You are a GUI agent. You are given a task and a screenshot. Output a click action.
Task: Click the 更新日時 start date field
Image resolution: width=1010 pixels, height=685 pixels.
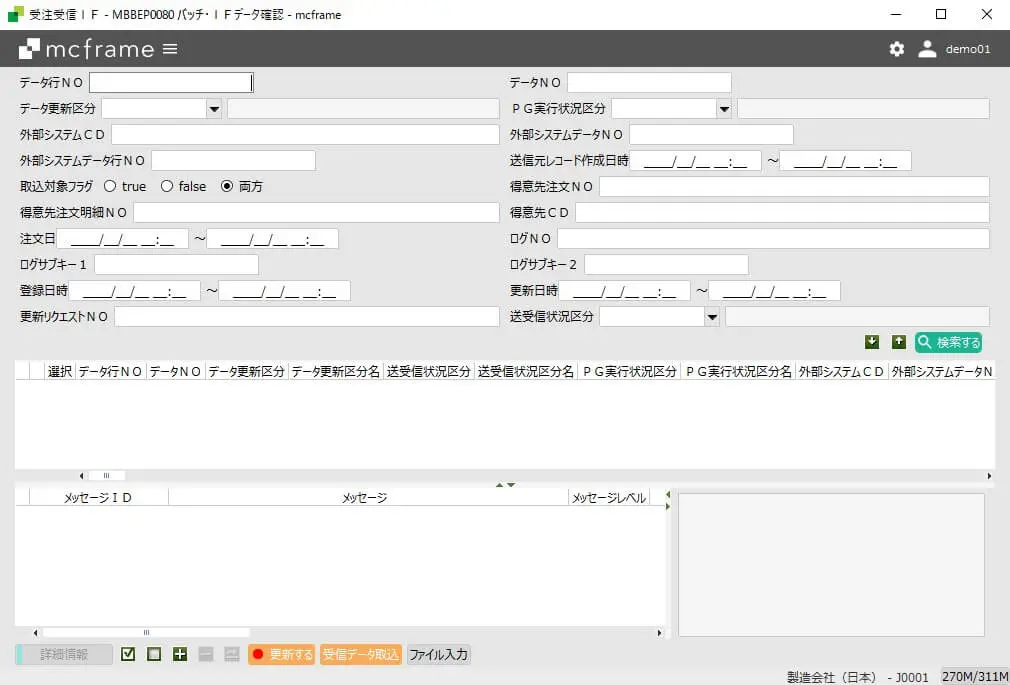coord(625,291)
